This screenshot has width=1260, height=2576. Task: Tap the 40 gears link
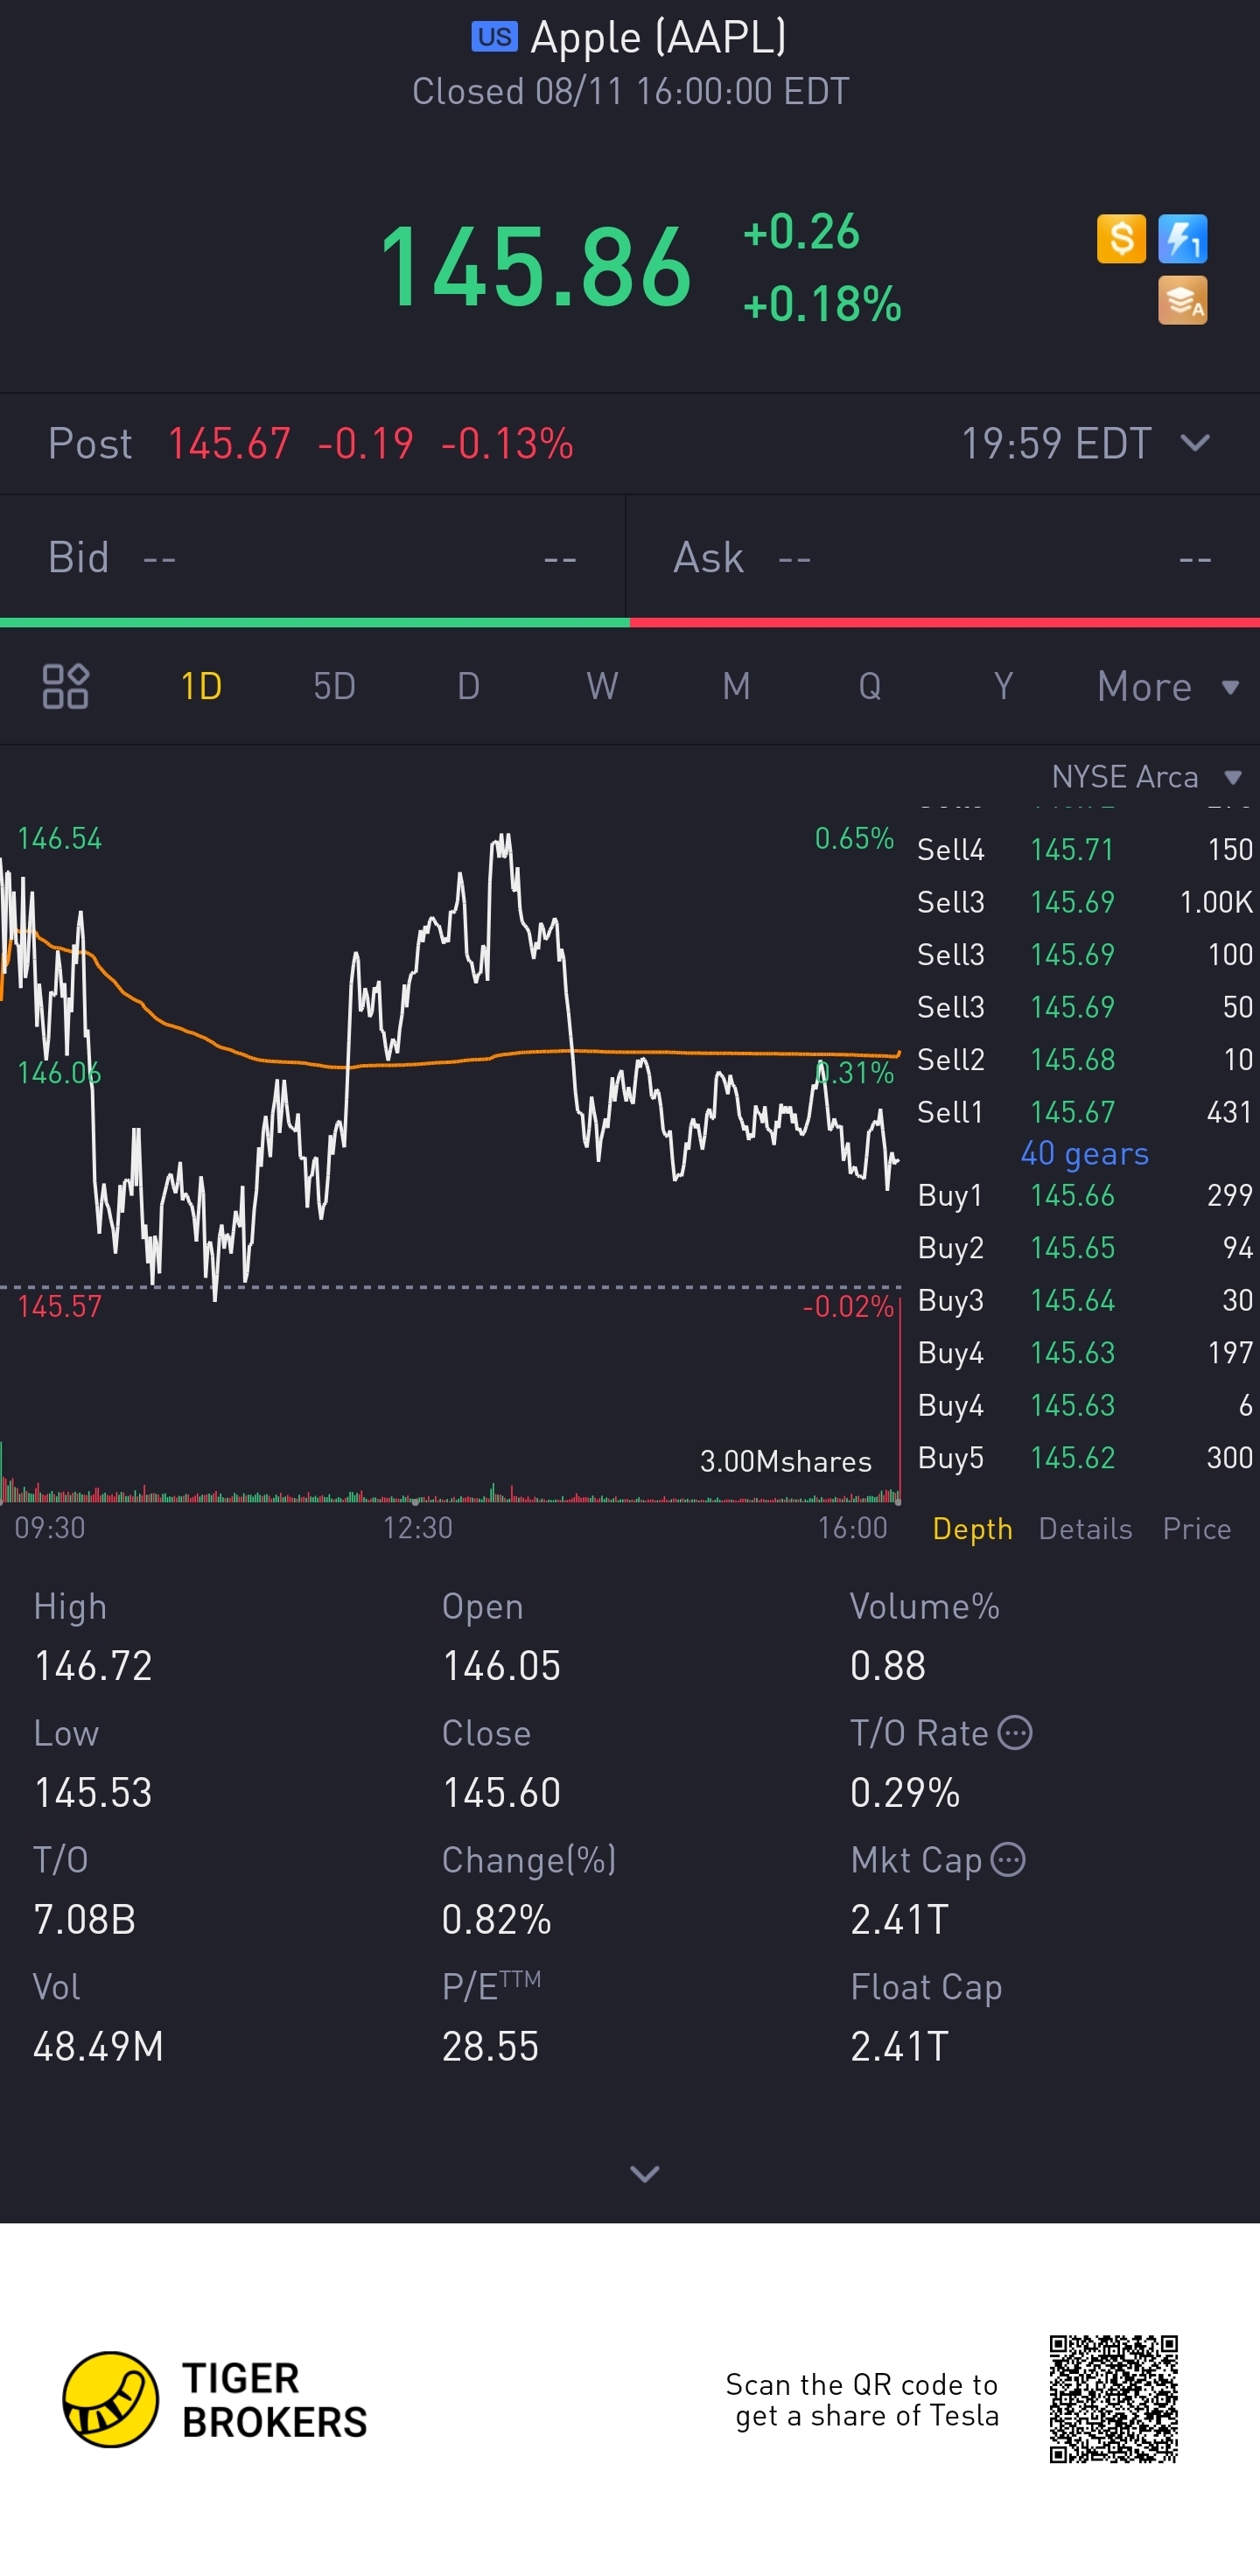1084,1153
